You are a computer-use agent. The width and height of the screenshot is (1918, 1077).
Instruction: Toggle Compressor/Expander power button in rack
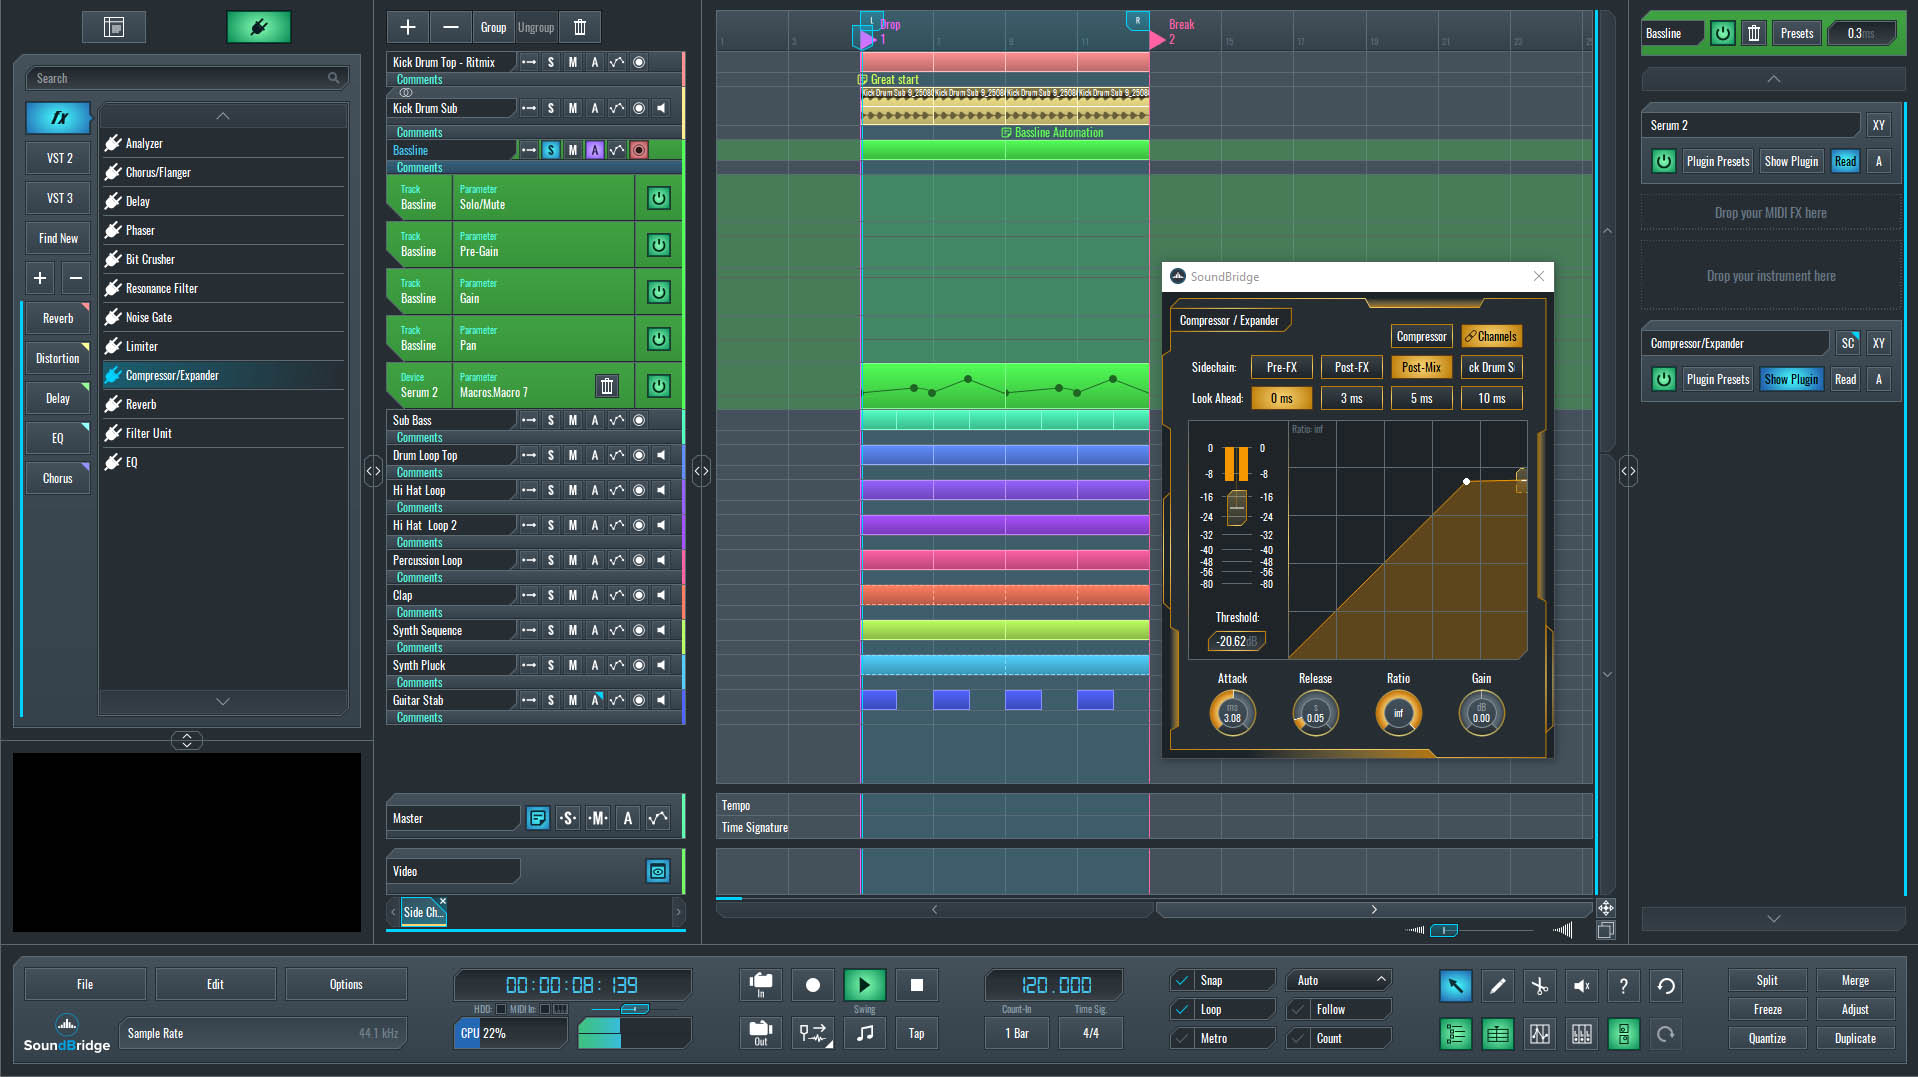1663,379
